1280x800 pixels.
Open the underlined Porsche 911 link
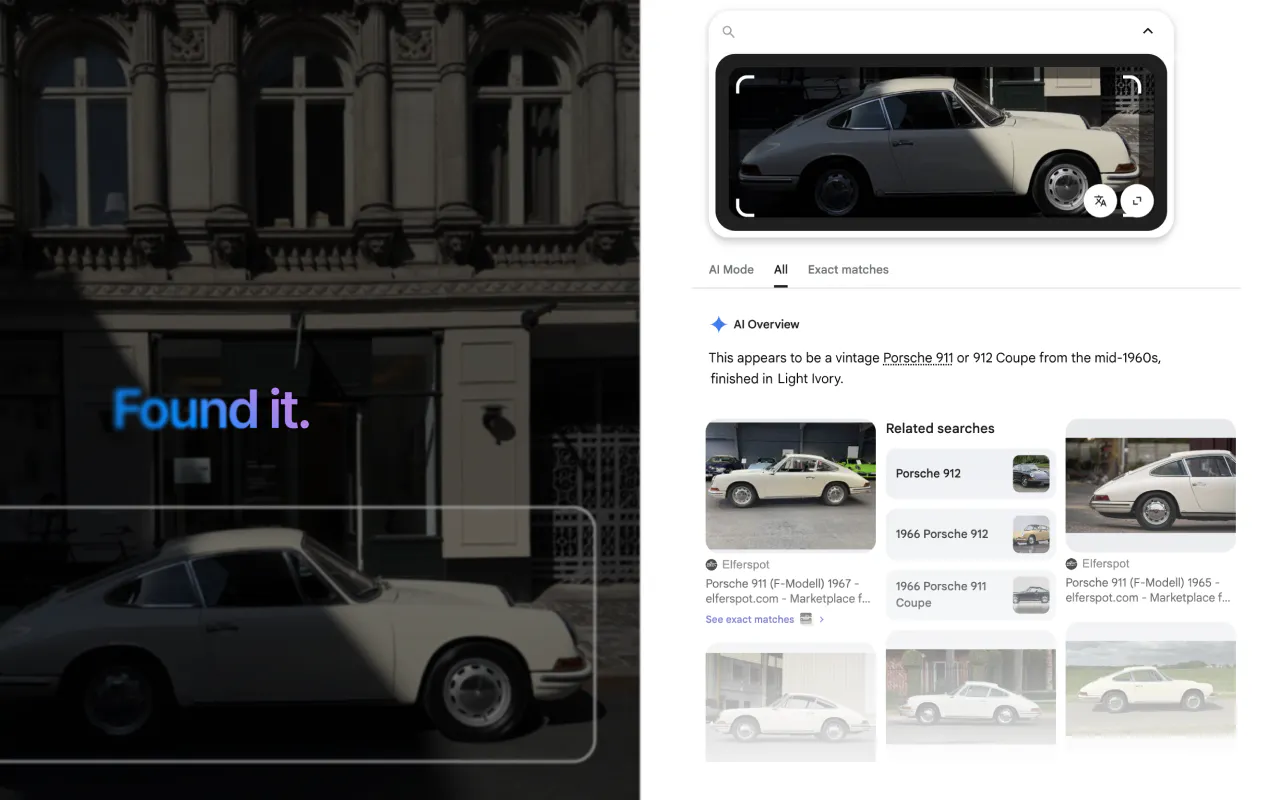click(x=917, y=357)
